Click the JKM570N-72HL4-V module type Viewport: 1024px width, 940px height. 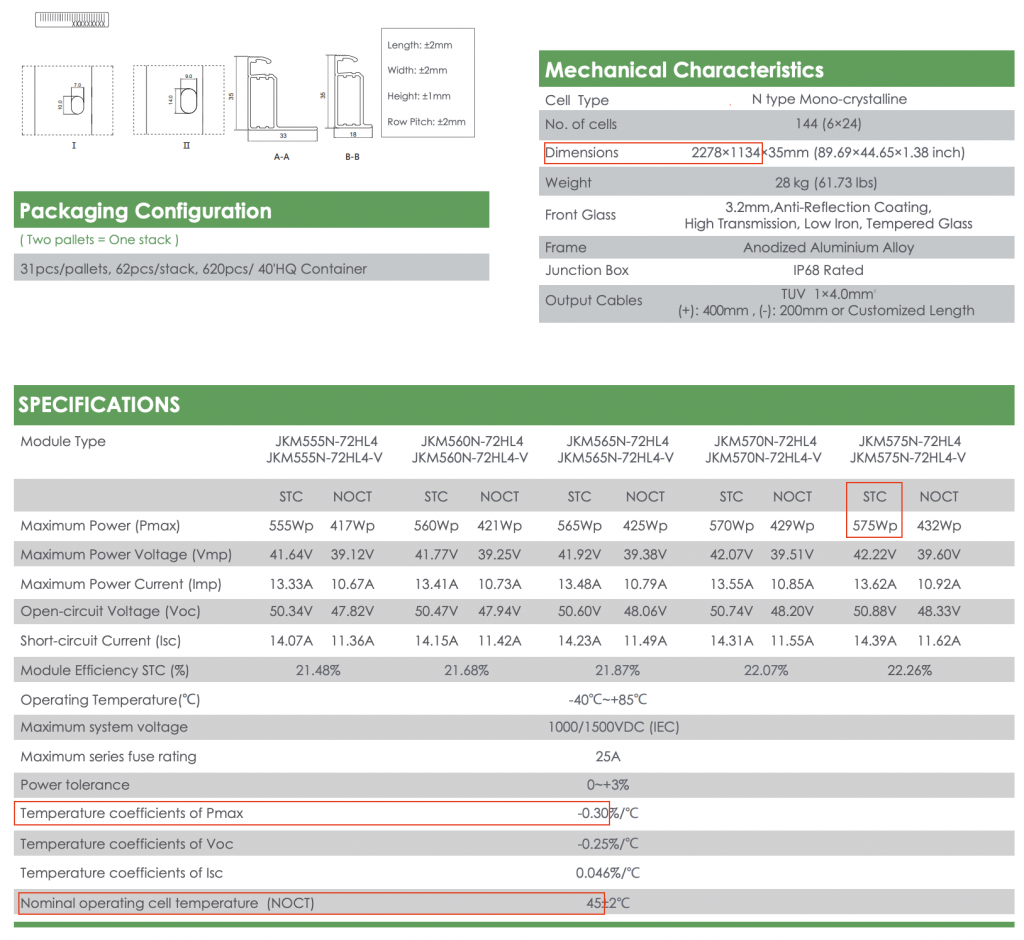[x=763, y=458]
